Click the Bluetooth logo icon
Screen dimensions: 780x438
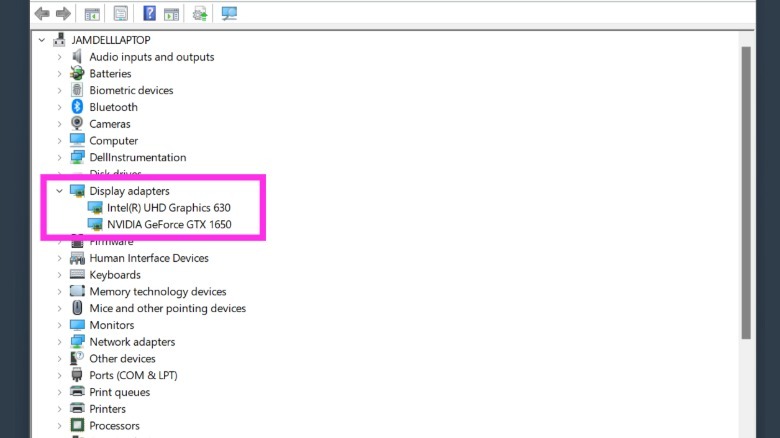pyautogui.click(x=77, y=107)
